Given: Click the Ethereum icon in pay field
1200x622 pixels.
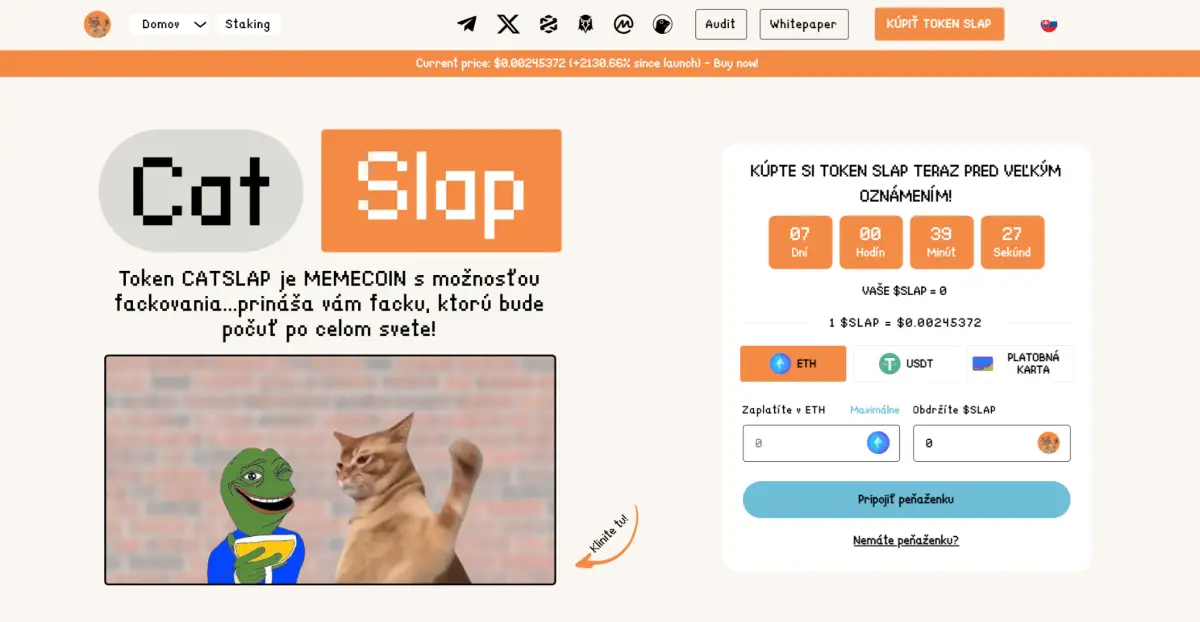Looking at the screenshot, I should pyautogui.click(x=878, y=443).
